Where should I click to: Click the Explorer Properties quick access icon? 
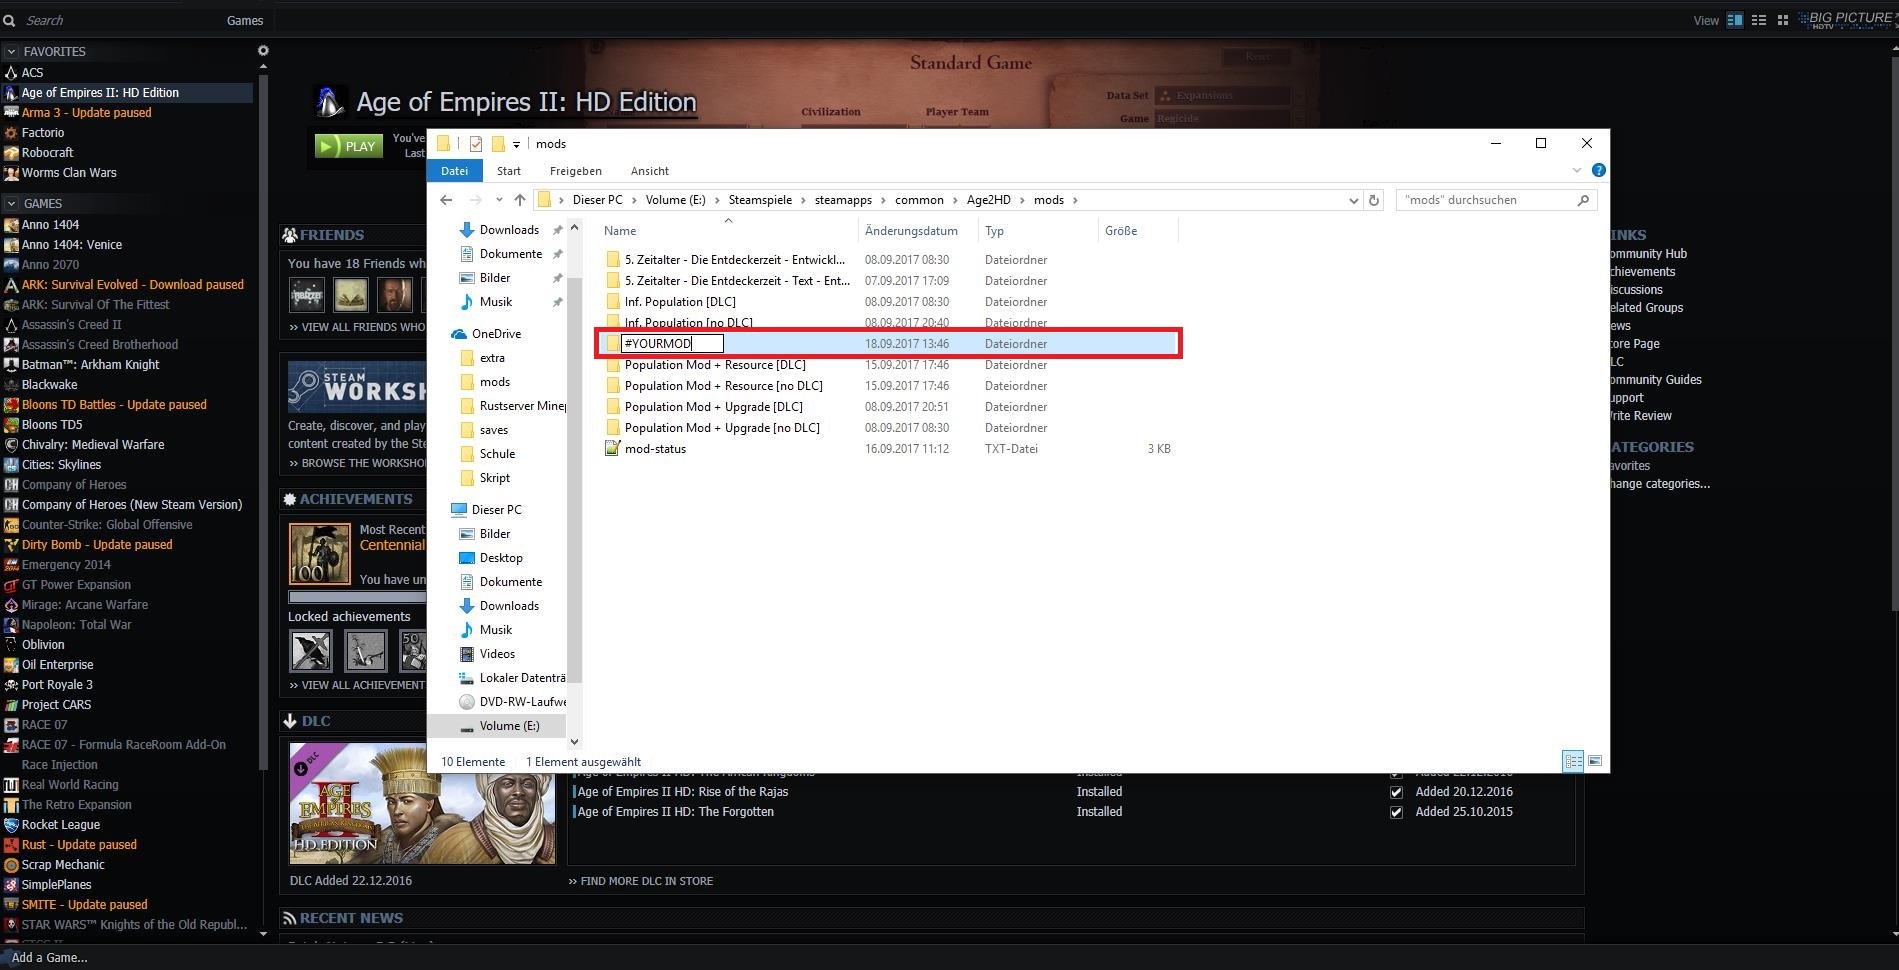(476, 144)
